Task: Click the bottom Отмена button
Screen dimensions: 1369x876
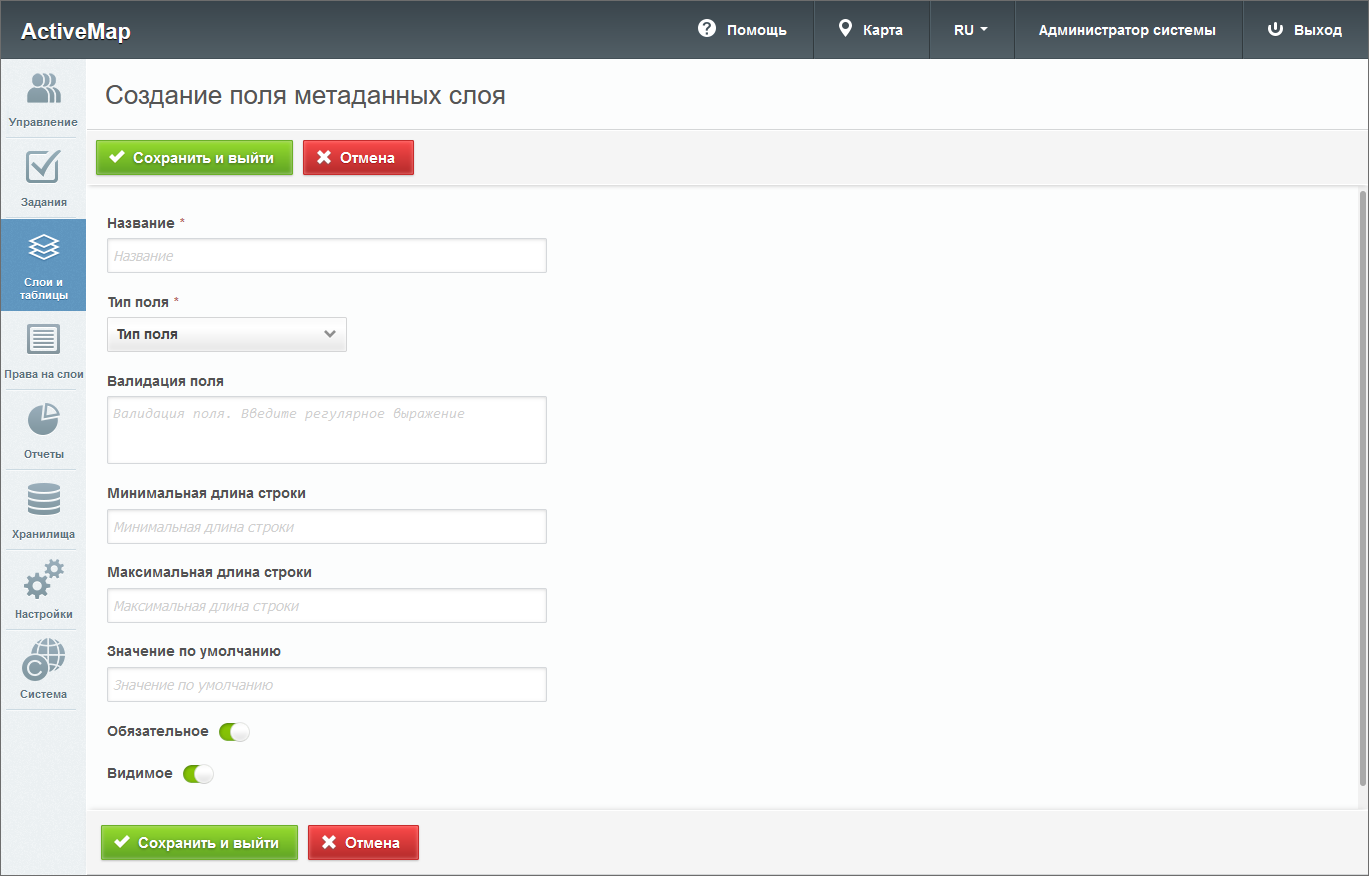Action: pyautogui.click(x=363, y=843)
